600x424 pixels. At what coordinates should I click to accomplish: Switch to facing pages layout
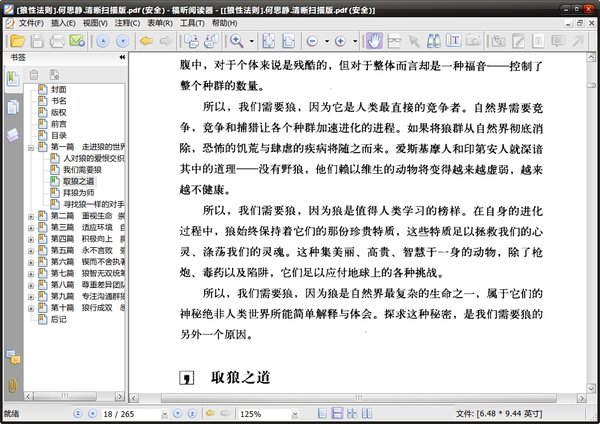(x=366, y=413)
